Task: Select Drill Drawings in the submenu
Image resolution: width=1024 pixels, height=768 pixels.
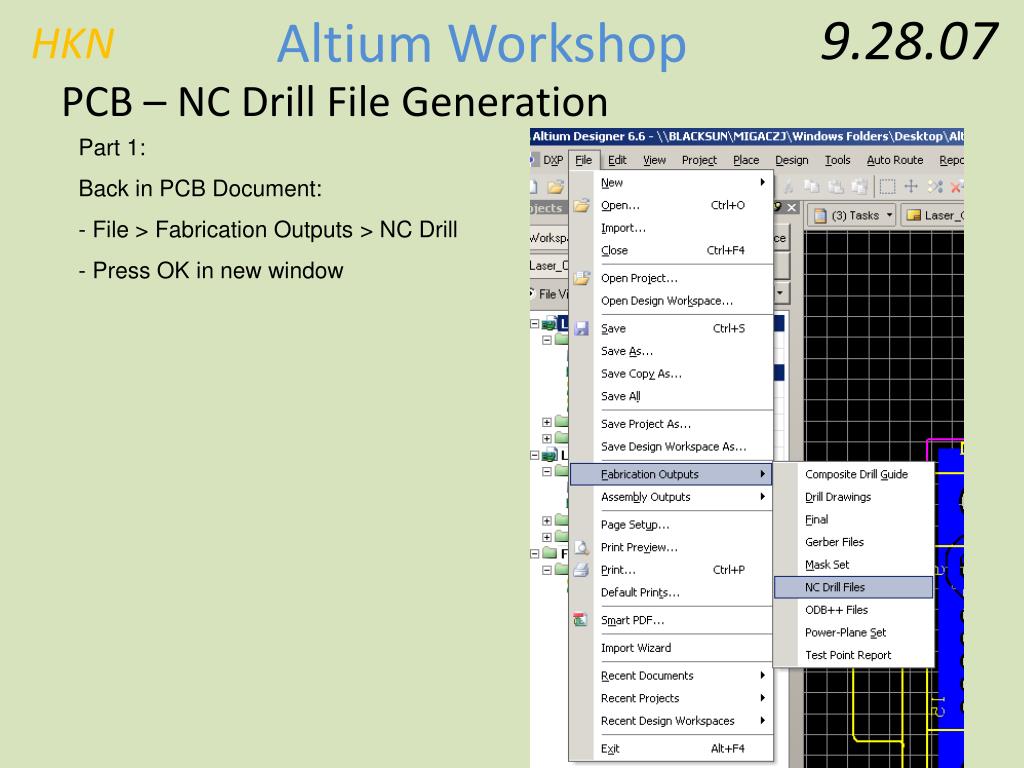Action: pyautogui.click(x=854, y=497)
